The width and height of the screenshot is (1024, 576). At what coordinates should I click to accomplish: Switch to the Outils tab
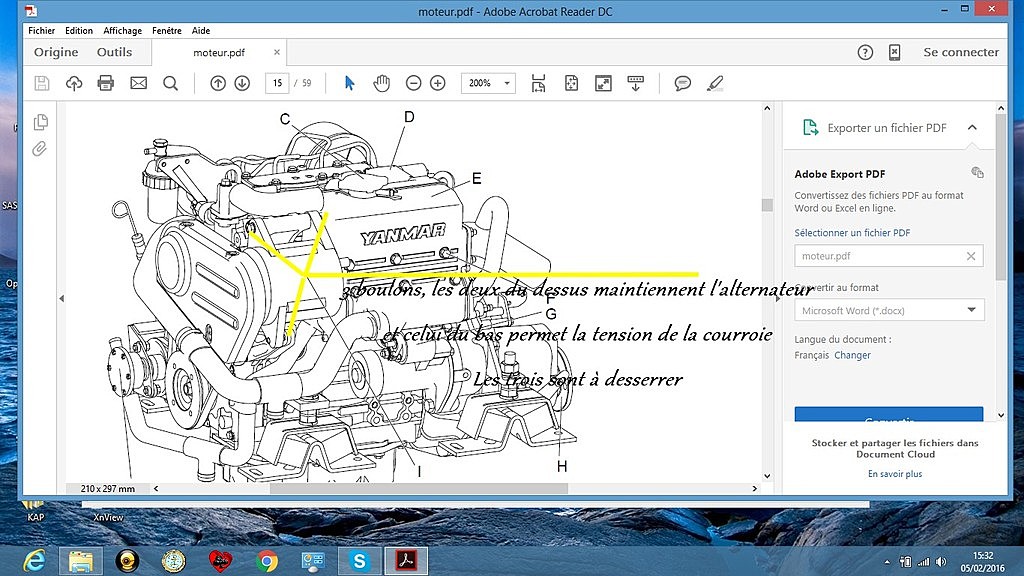click(x=114, y=52)
